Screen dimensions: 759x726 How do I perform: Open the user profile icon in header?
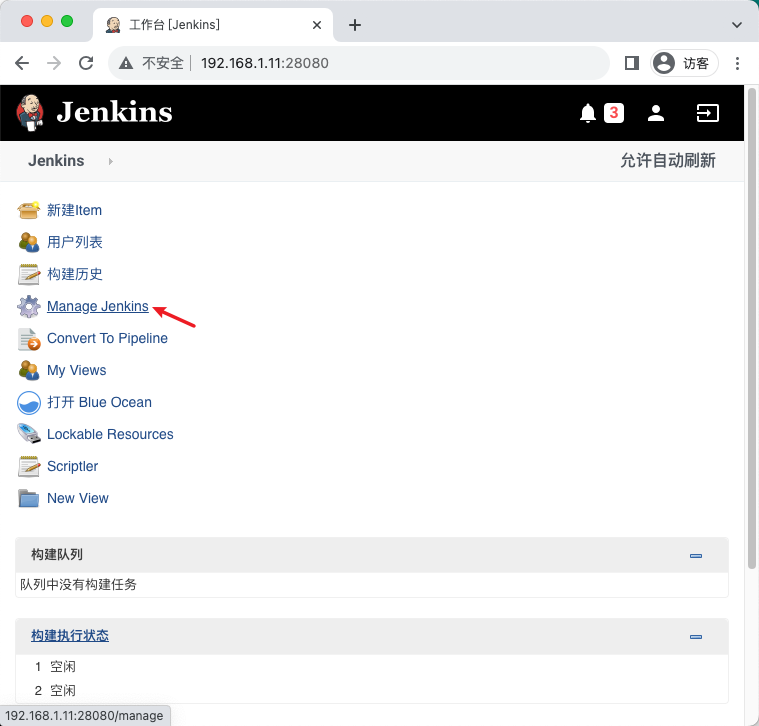(x=656, y=113)
